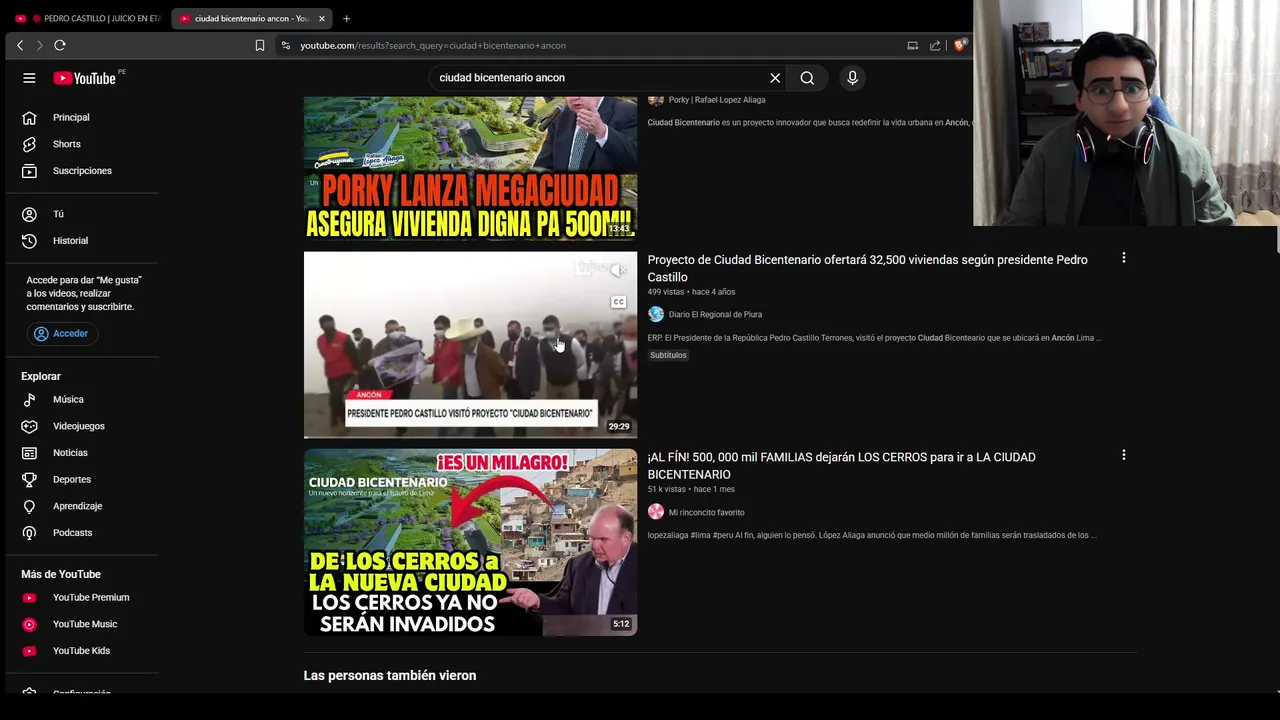1280x720 pixels.
Task: Go forward in the browser
Action: tap(40, 45)
